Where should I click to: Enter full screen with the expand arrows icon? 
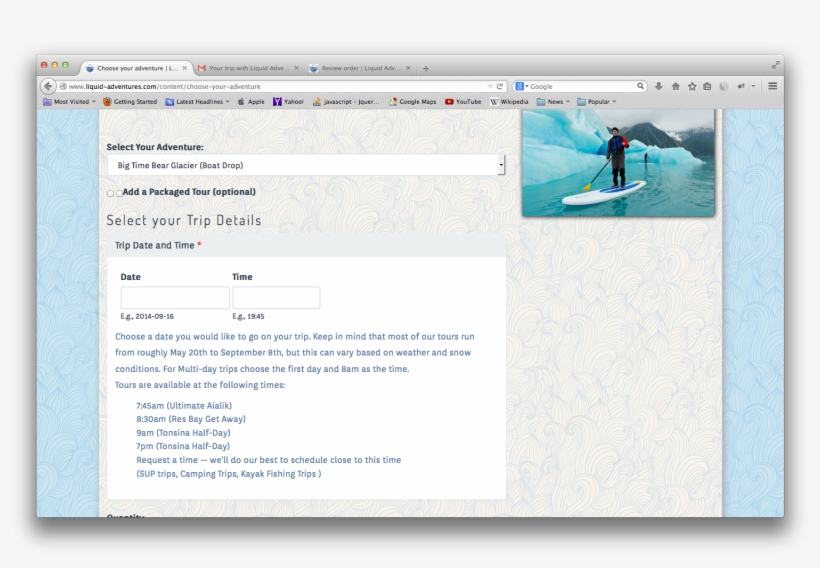click(776, 65)
